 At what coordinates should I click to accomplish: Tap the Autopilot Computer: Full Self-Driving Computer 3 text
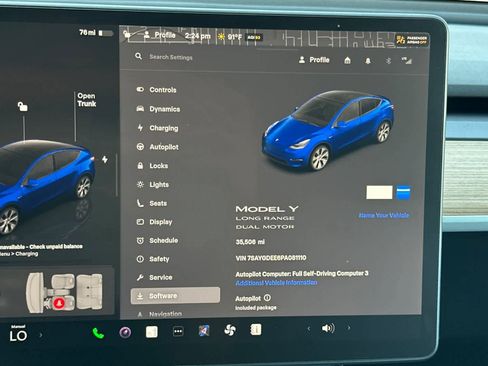302,274
